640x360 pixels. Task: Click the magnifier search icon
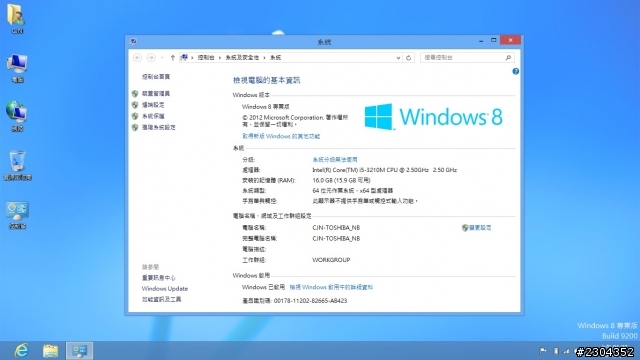pos(508,58)
